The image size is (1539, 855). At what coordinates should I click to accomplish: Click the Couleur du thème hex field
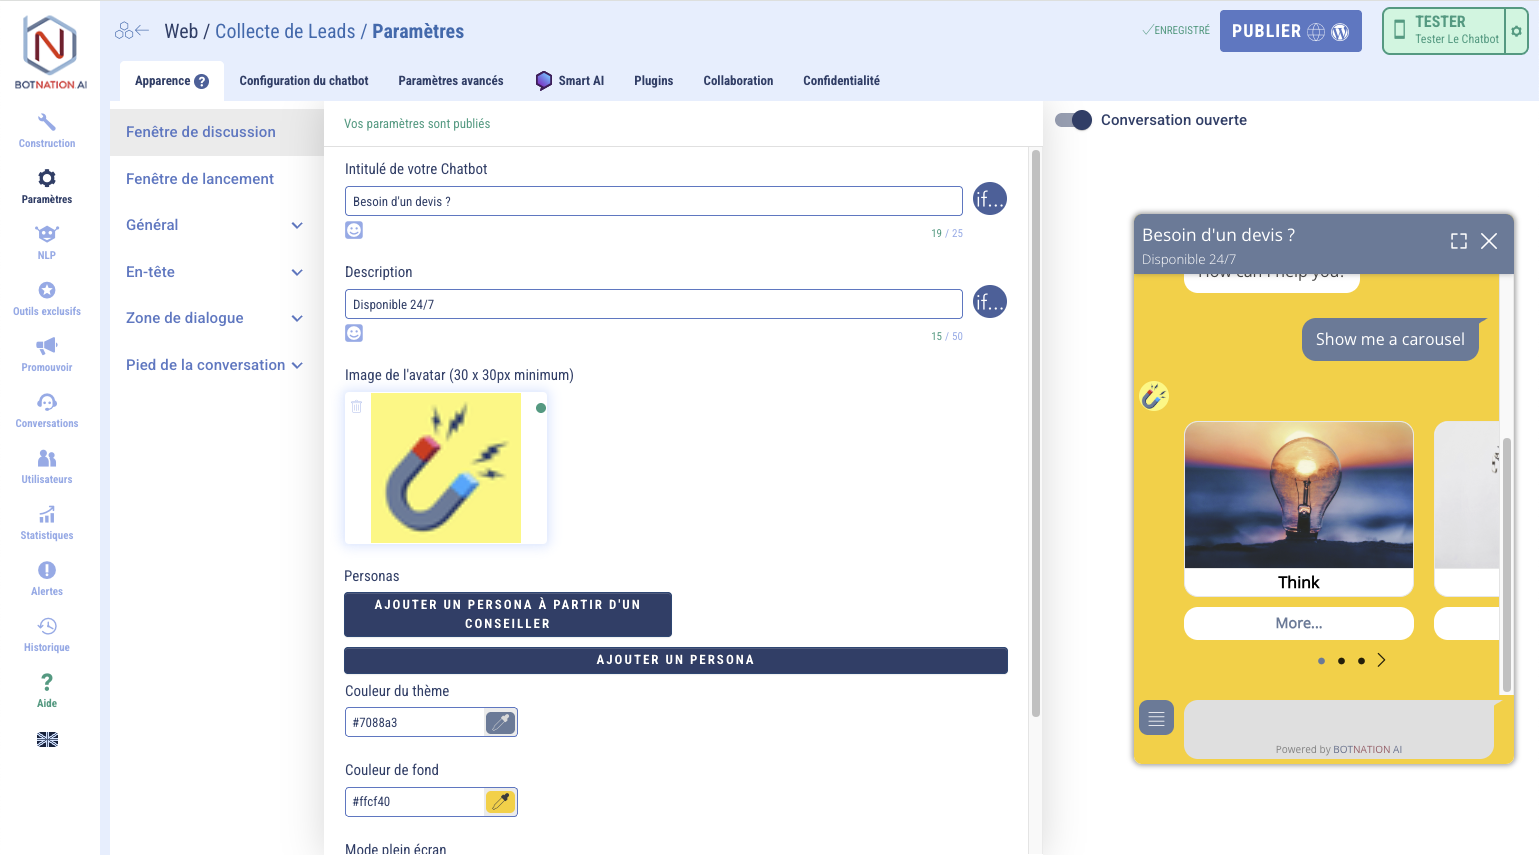pos(415,722)
